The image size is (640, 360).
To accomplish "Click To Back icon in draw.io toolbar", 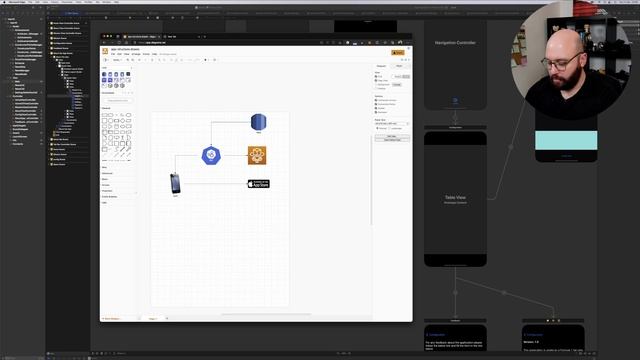I will (x=164, y=60).
